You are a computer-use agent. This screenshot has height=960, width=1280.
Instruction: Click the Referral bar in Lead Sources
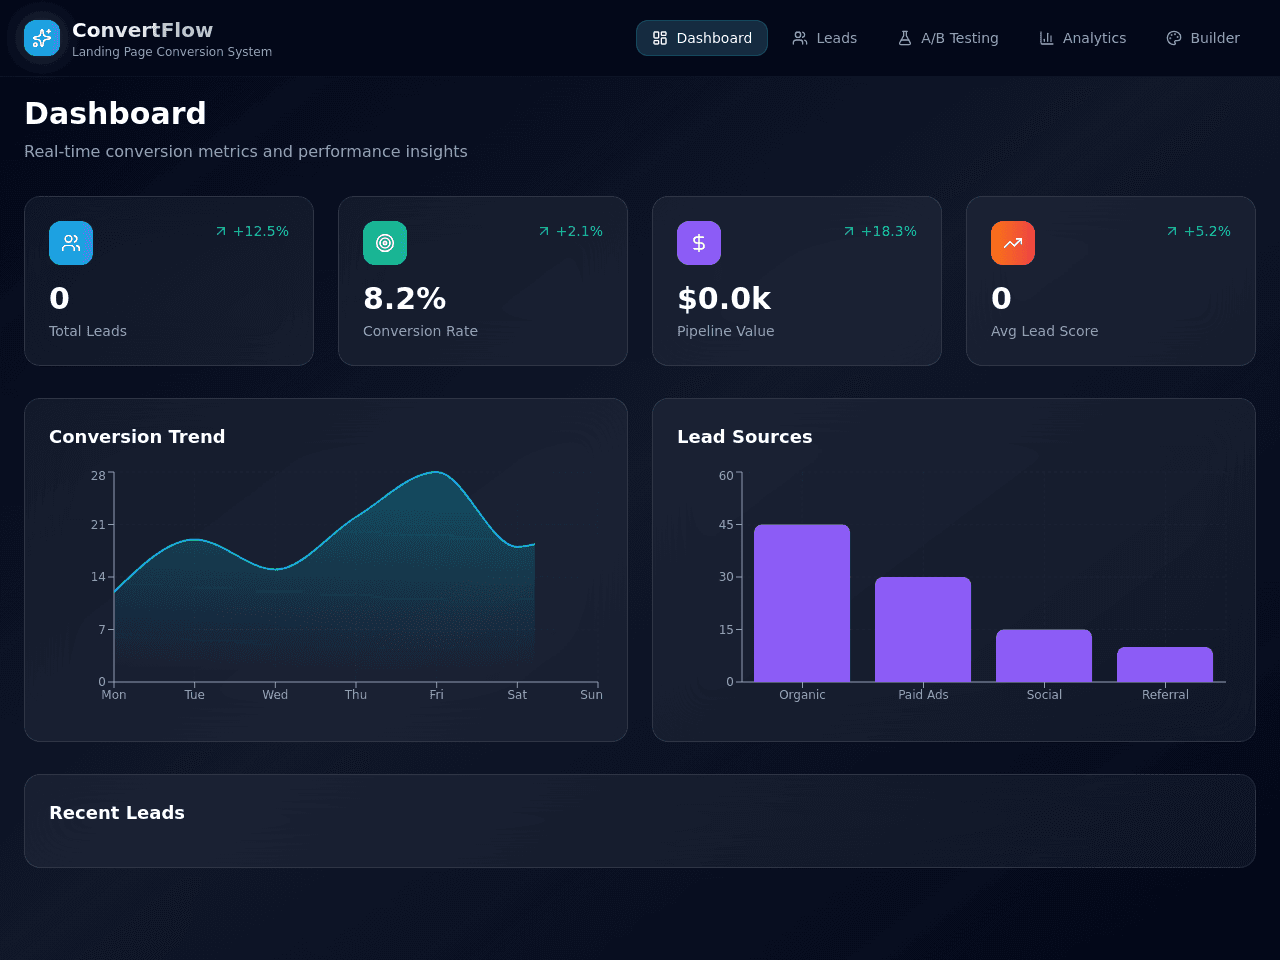(x=1165, y=664)
